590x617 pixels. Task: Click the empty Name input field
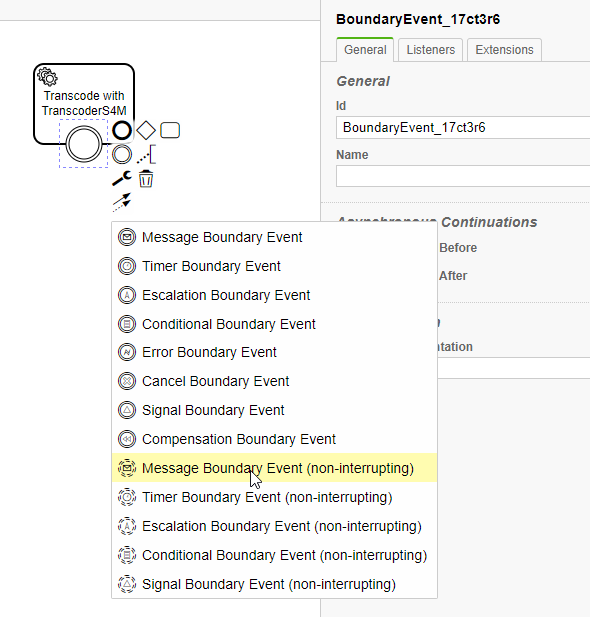[x=463, y=176]
